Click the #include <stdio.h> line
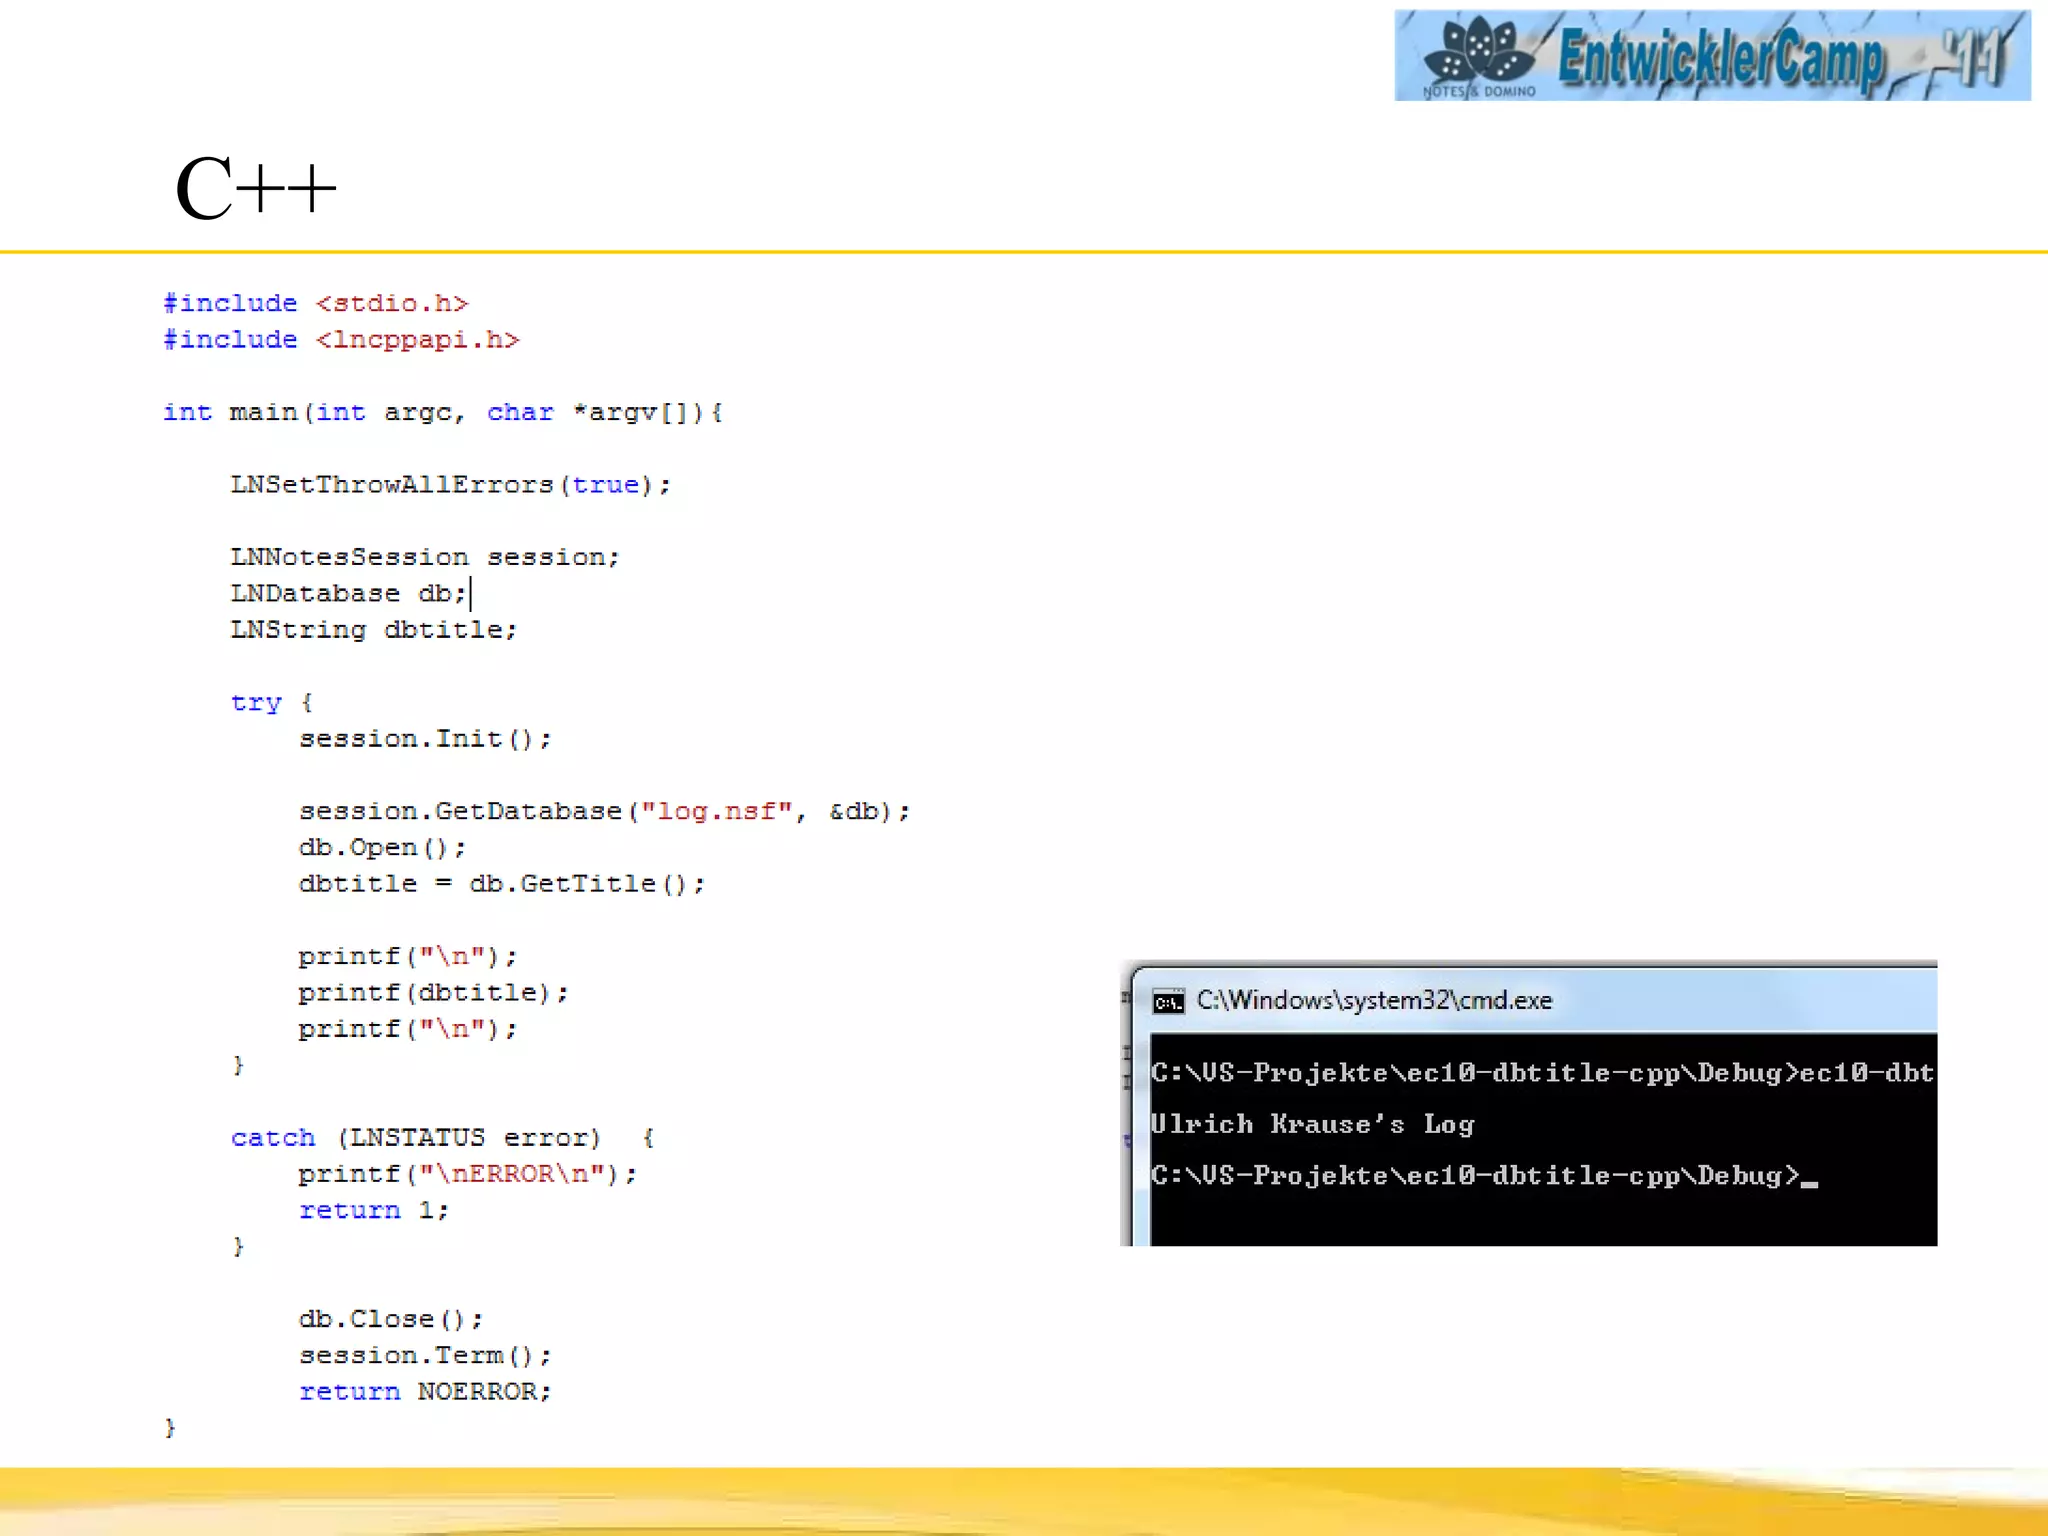 point(315,303)
